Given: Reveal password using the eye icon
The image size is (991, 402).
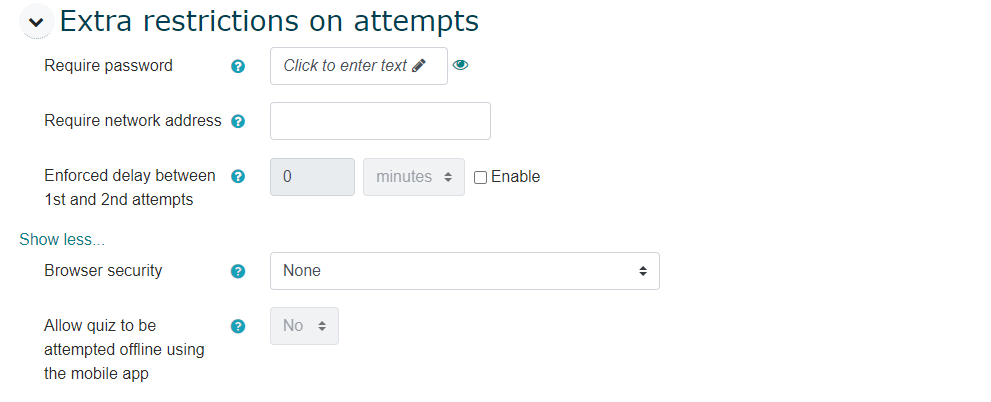Looking at the screenshot, I should [x=461, y=66].
